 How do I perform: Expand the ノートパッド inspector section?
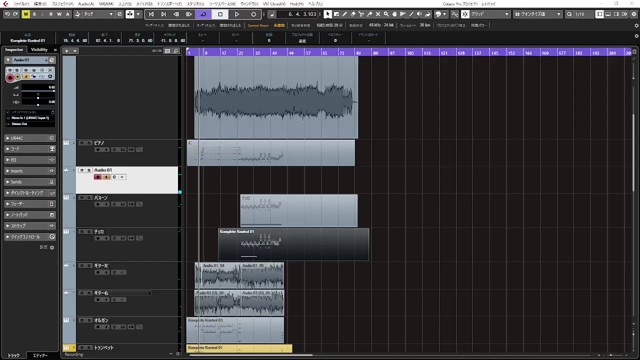click(29, 215)
